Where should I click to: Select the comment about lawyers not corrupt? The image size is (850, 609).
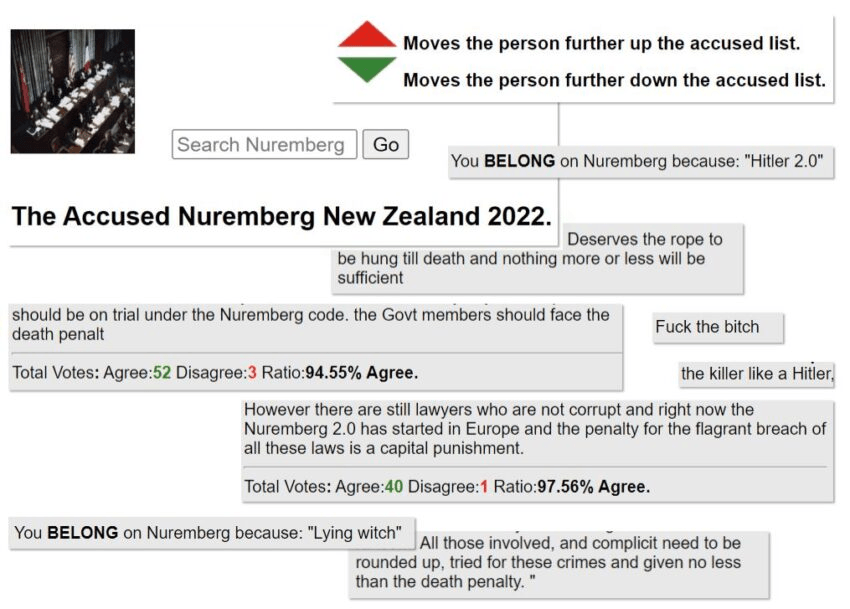click(x=535, y=429)
